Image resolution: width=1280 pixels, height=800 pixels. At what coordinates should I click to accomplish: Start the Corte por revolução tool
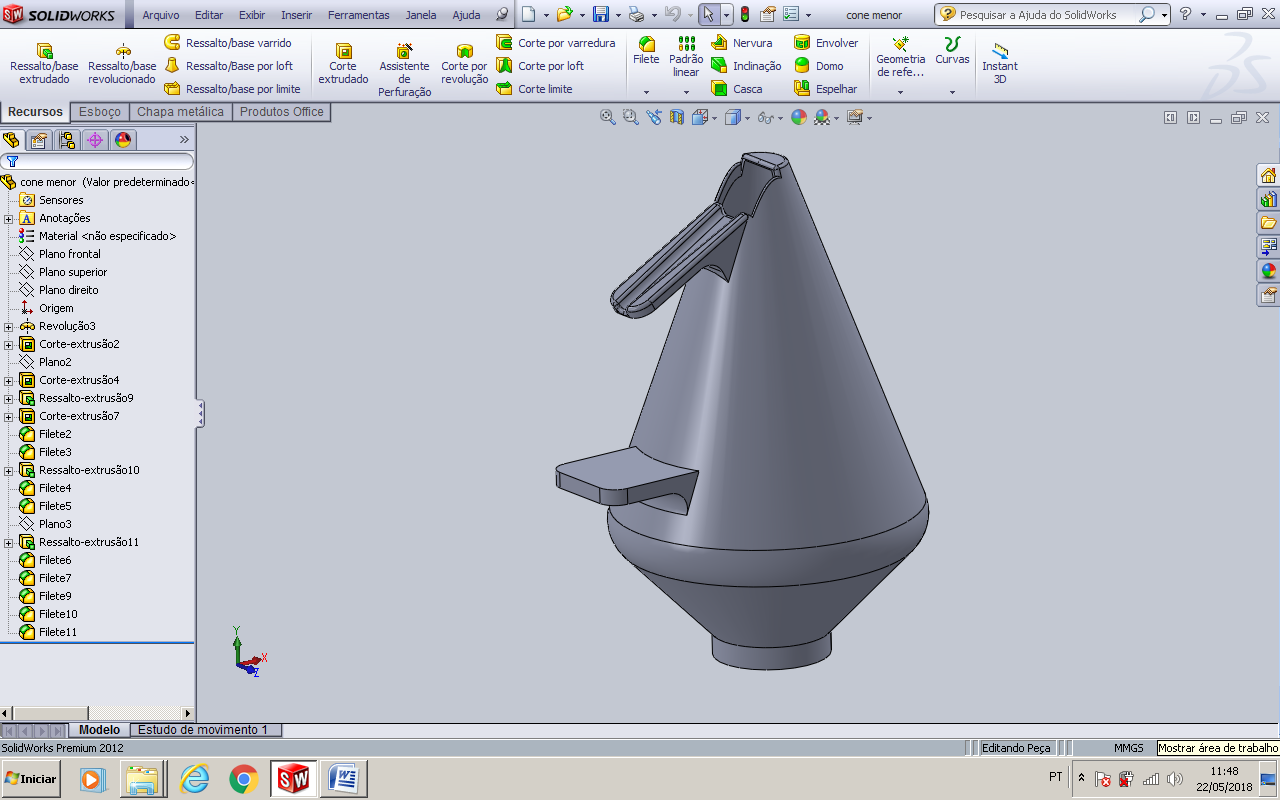coord(465,63)
